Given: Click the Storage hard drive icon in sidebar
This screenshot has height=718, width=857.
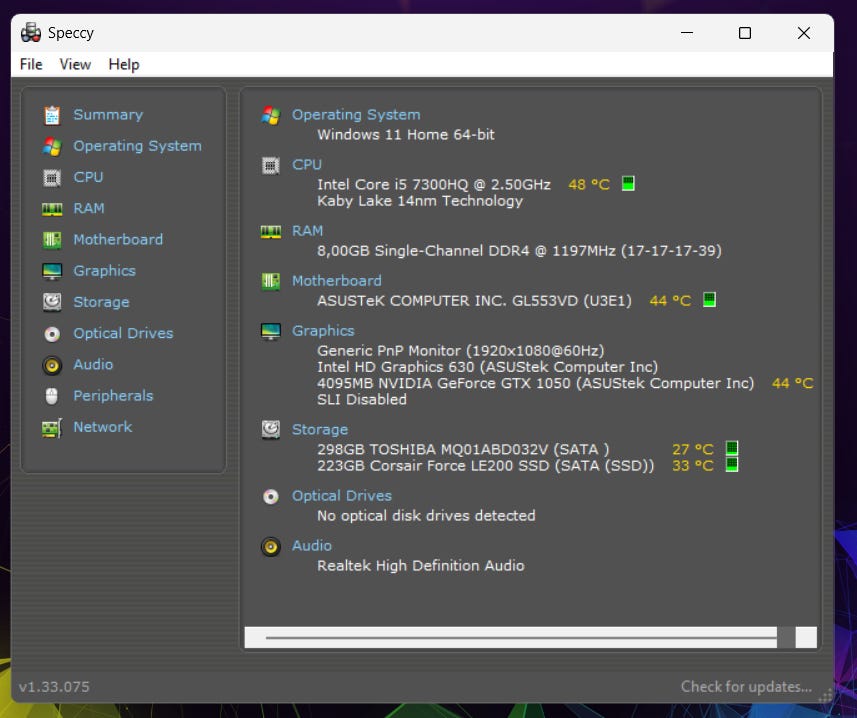Looking at the screenshot, I should tap(52, 302).
